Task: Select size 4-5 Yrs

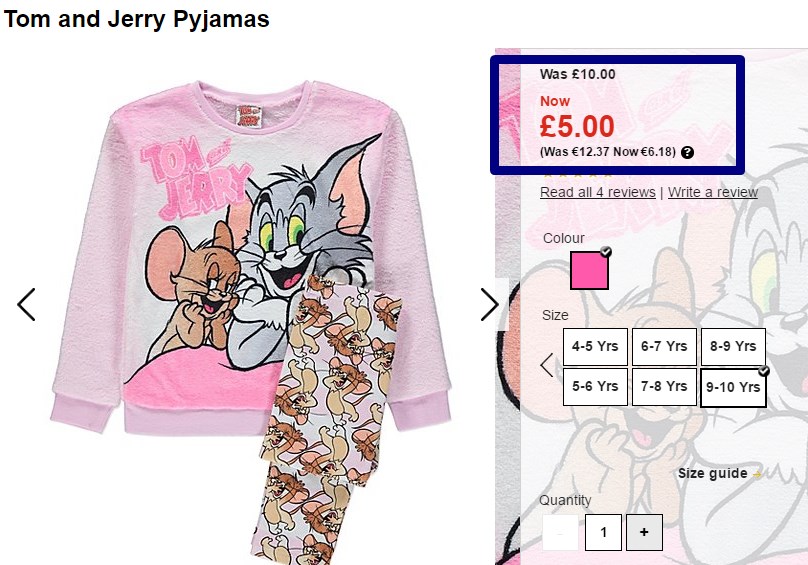Action: click(x=595, y=346)
